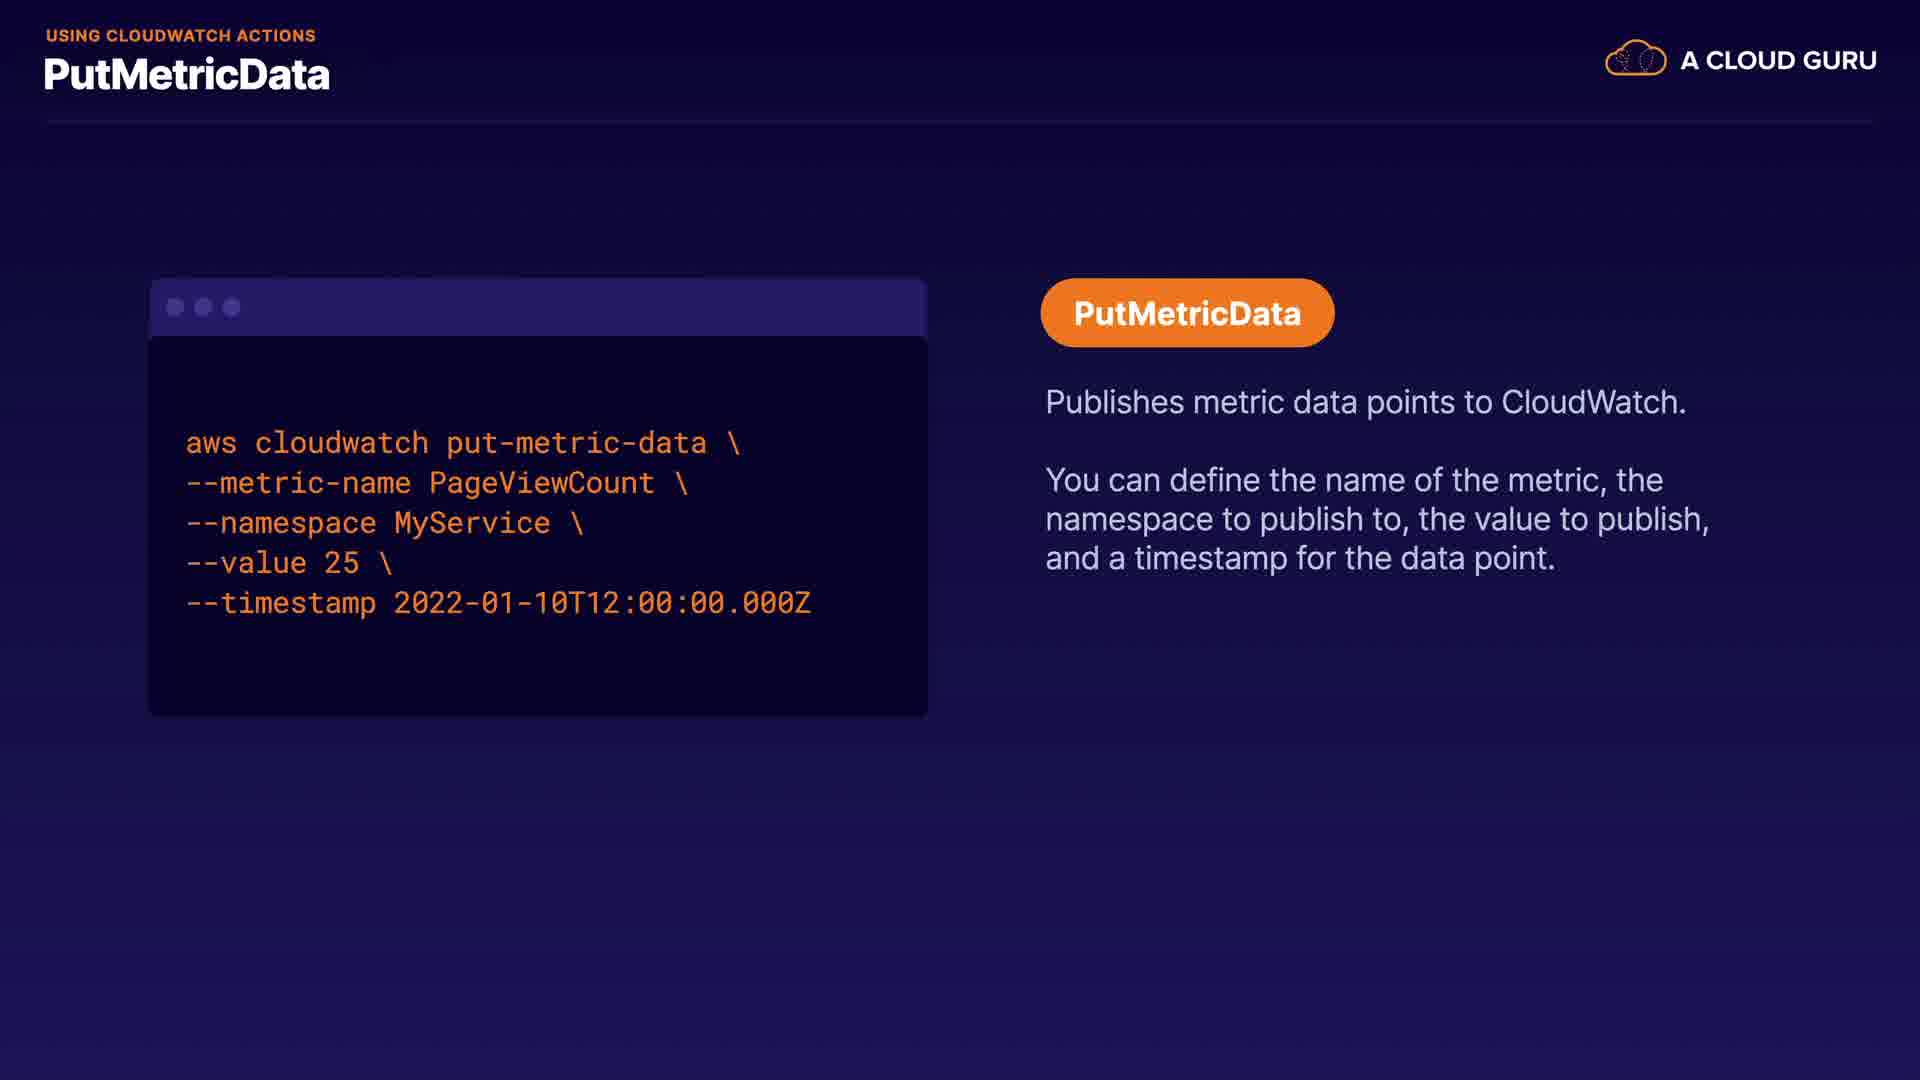Image resolution: width=1920 pixels, height=1080 pixels.
Task: Click the PutMetricData slide title heading
Action: (187, 75)
